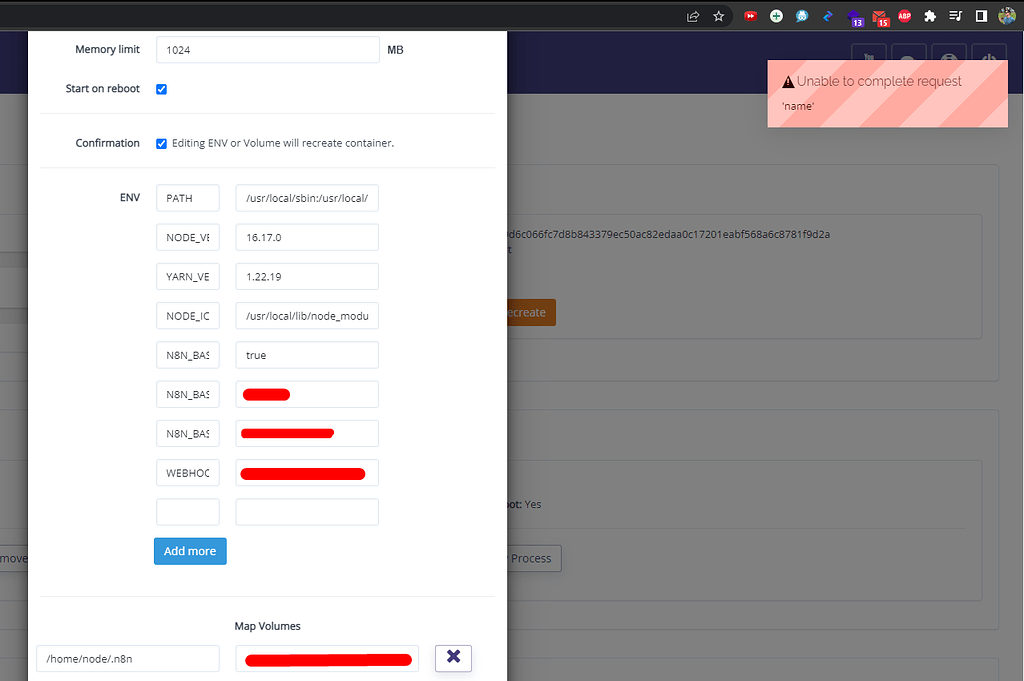The width and height of the screenshot is (1024, 681).
Task: Click the share icon in the browser toolbar
Action: (692, 16)
